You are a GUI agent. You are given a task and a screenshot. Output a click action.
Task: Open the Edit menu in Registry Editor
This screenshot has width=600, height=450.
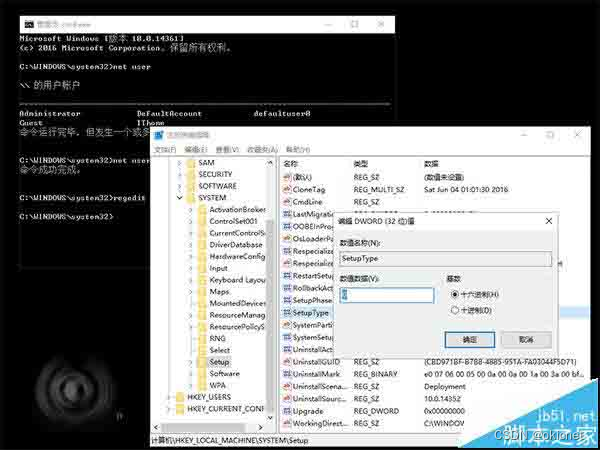pyautogui.click(x=196, y=149)
